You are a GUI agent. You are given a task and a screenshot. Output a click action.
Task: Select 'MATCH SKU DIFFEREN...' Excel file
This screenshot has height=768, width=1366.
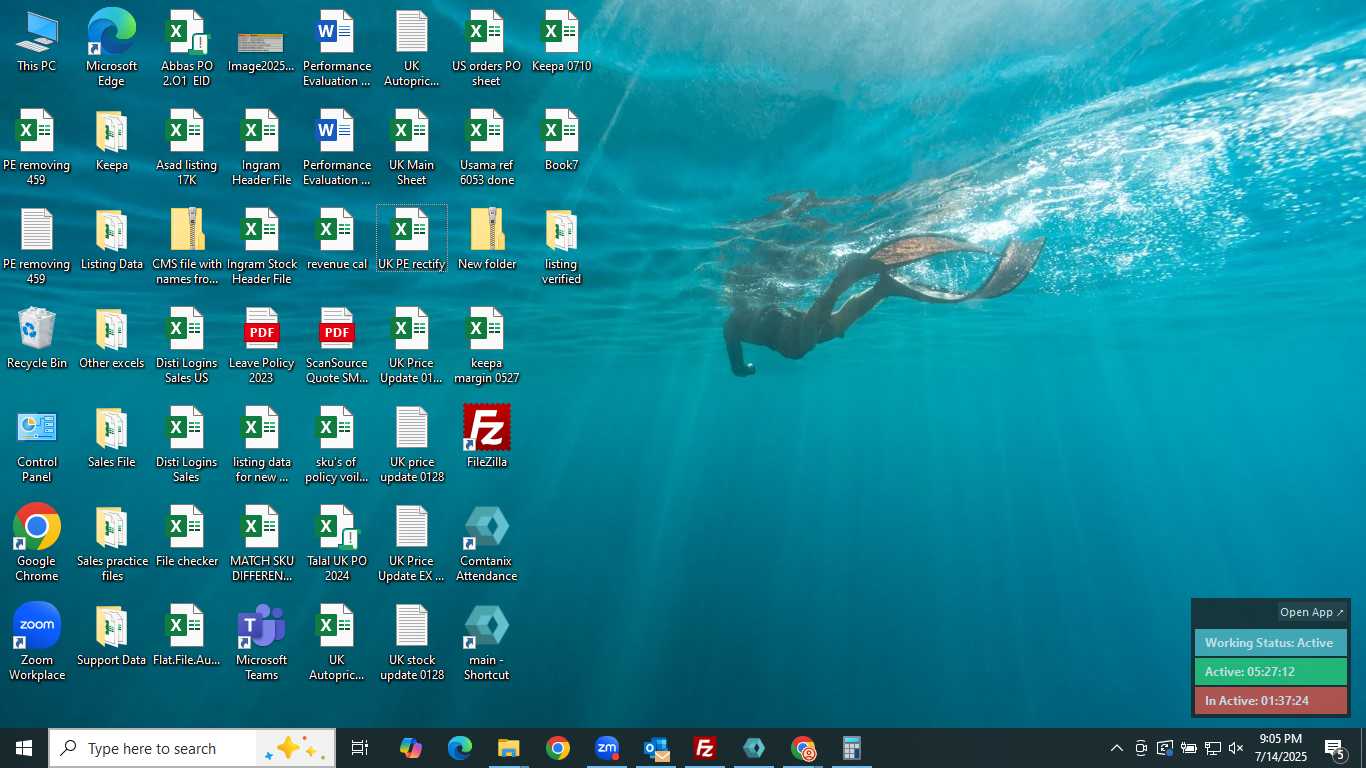point(262,543)
